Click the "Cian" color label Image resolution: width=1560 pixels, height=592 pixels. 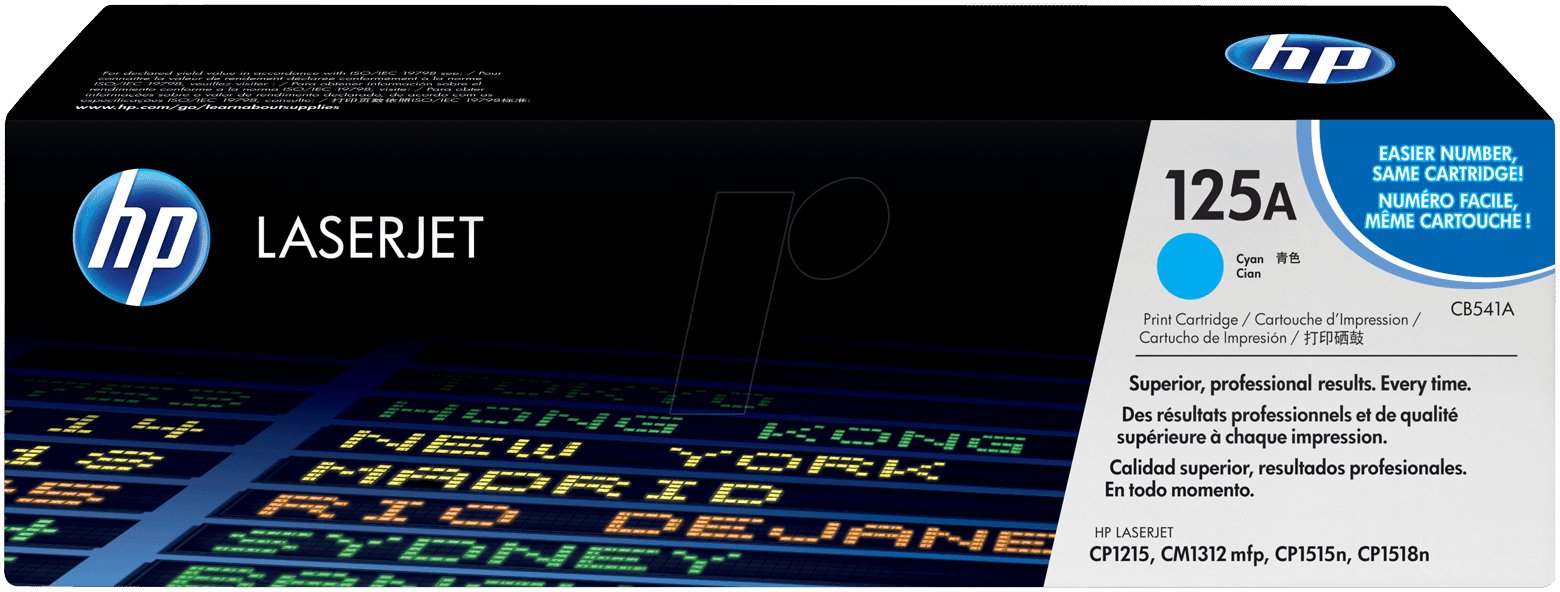coord(1248,272)
